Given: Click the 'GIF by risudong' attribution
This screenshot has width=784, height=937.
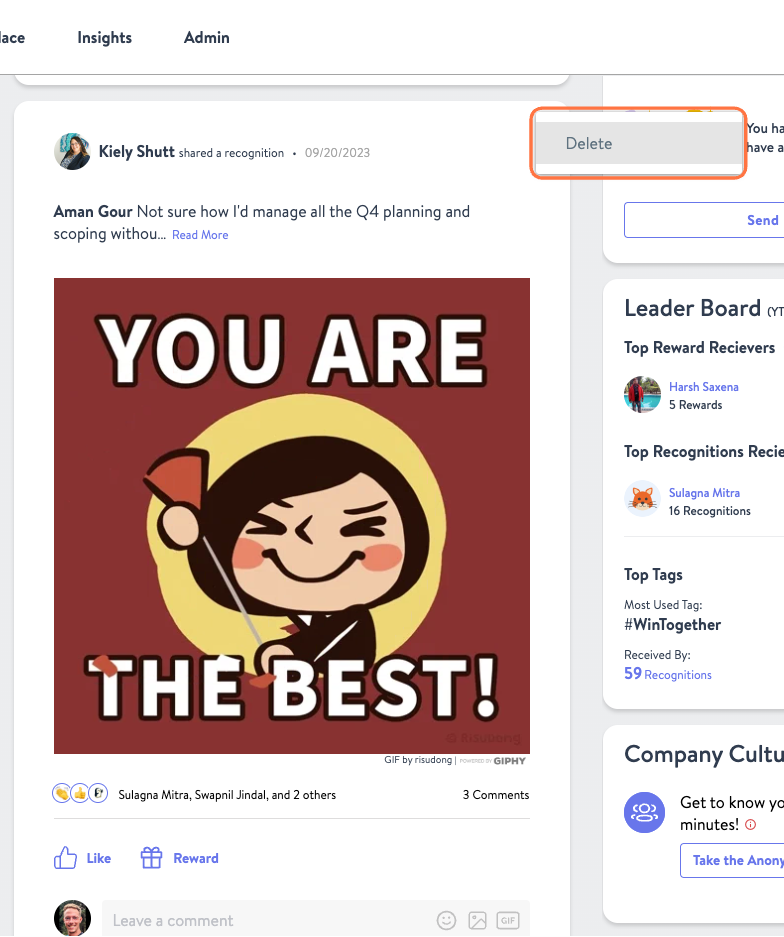Looking at the screenshot, I should (x=418, y=760).
